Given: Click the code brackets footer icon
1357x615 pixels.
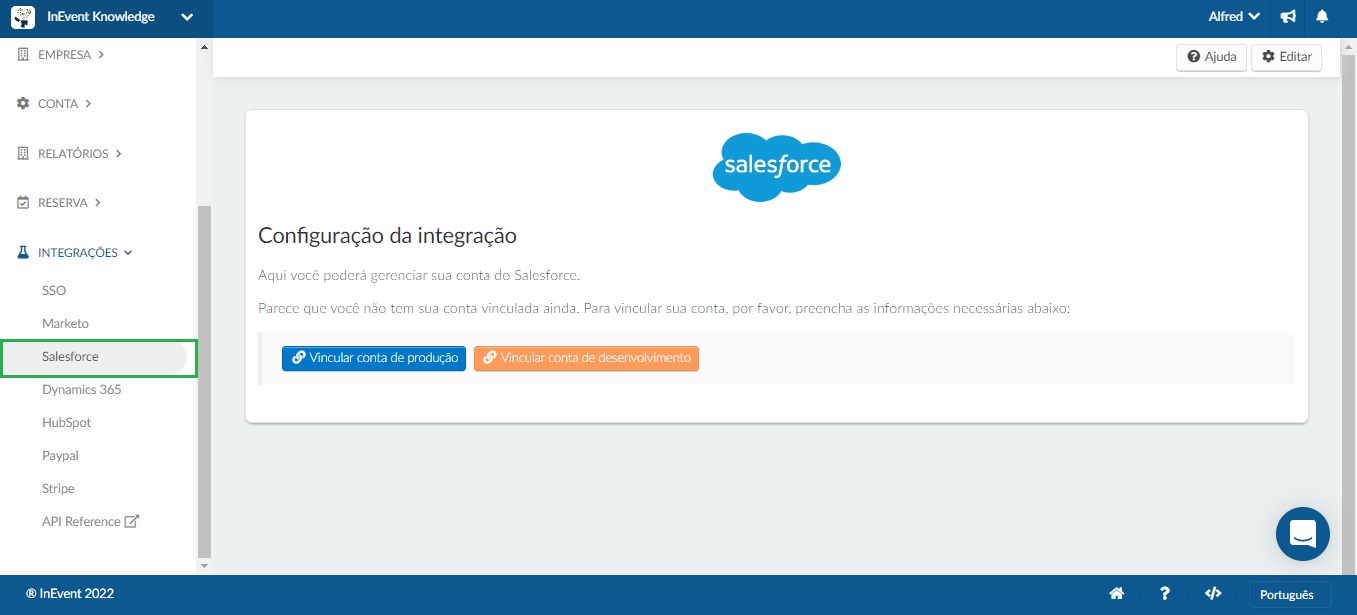Looking at the screenshot, I should 1213,593.
